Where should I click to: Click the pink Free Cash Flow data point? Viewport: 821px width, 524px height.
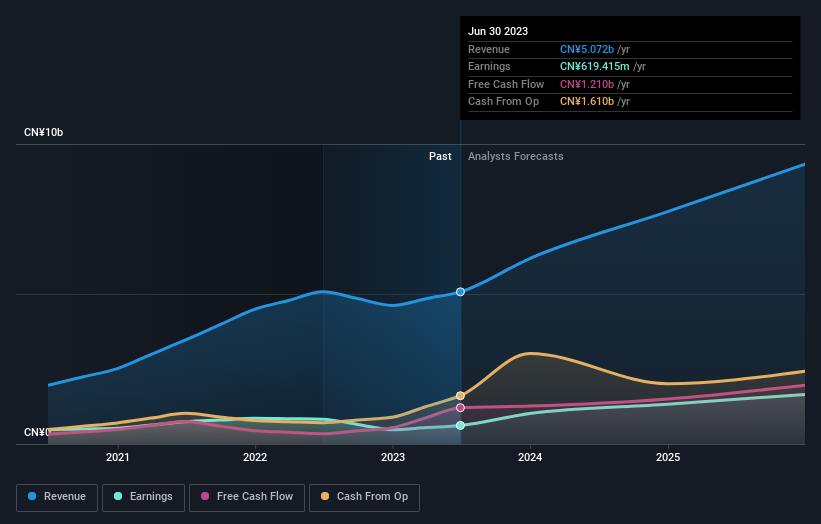(460, 408)
